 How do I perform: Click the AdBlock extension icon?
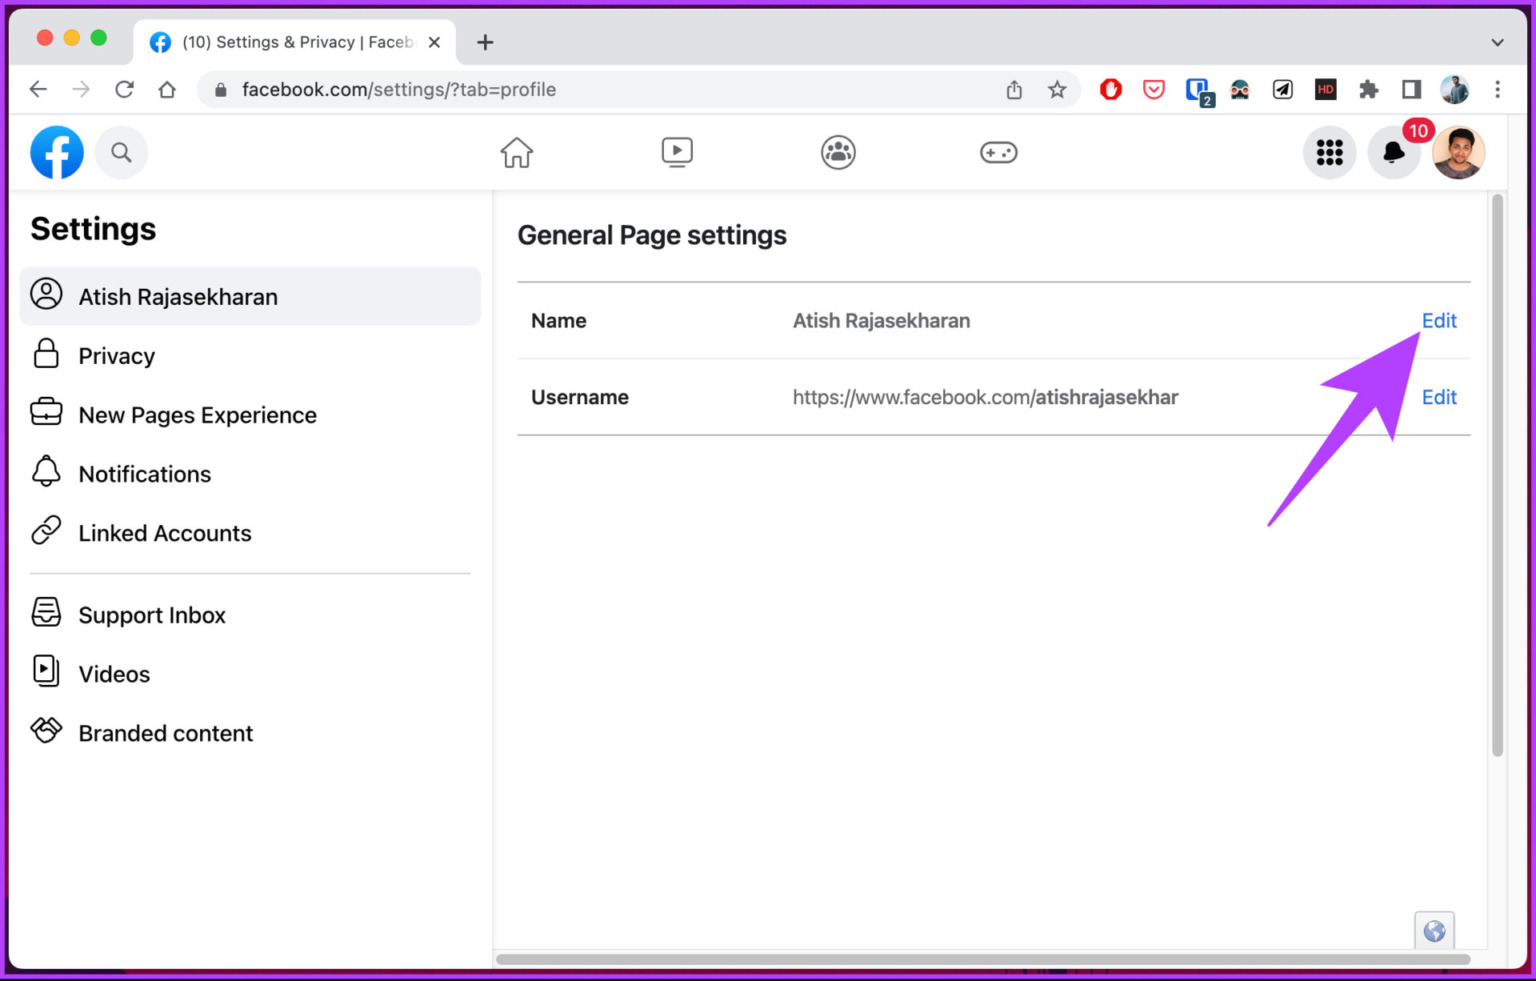point(1110,89)
